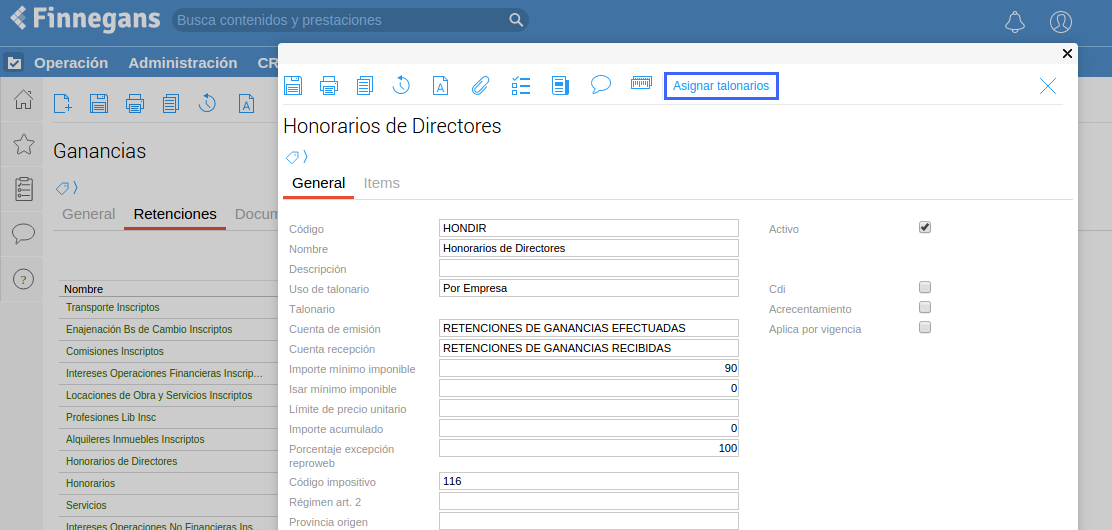Save the Honorarios de Directores record
The width and height of the screenshot is (1112, 530).
(x=293, y=86)
